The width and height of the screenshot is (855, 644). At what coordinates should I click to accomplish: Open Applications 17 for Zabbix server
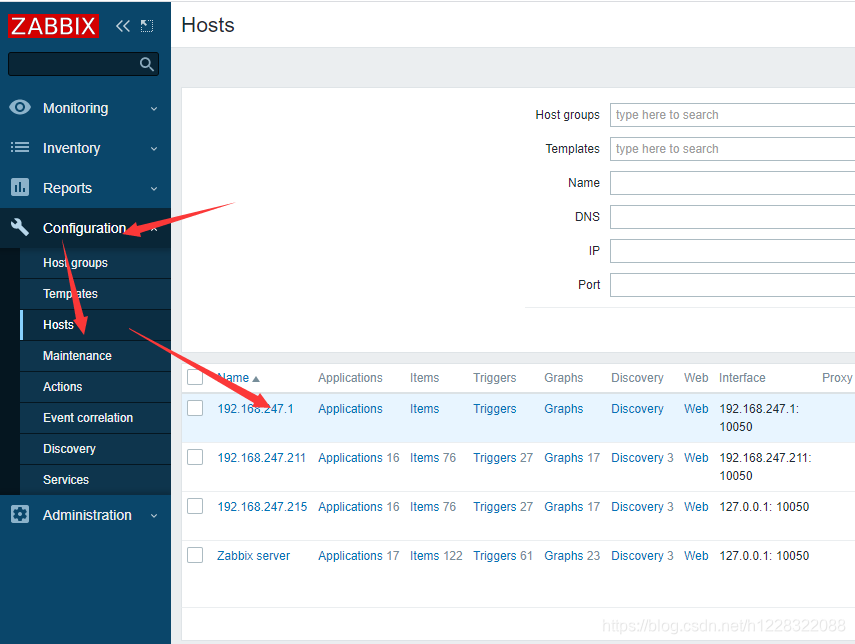tap(358, 556)
